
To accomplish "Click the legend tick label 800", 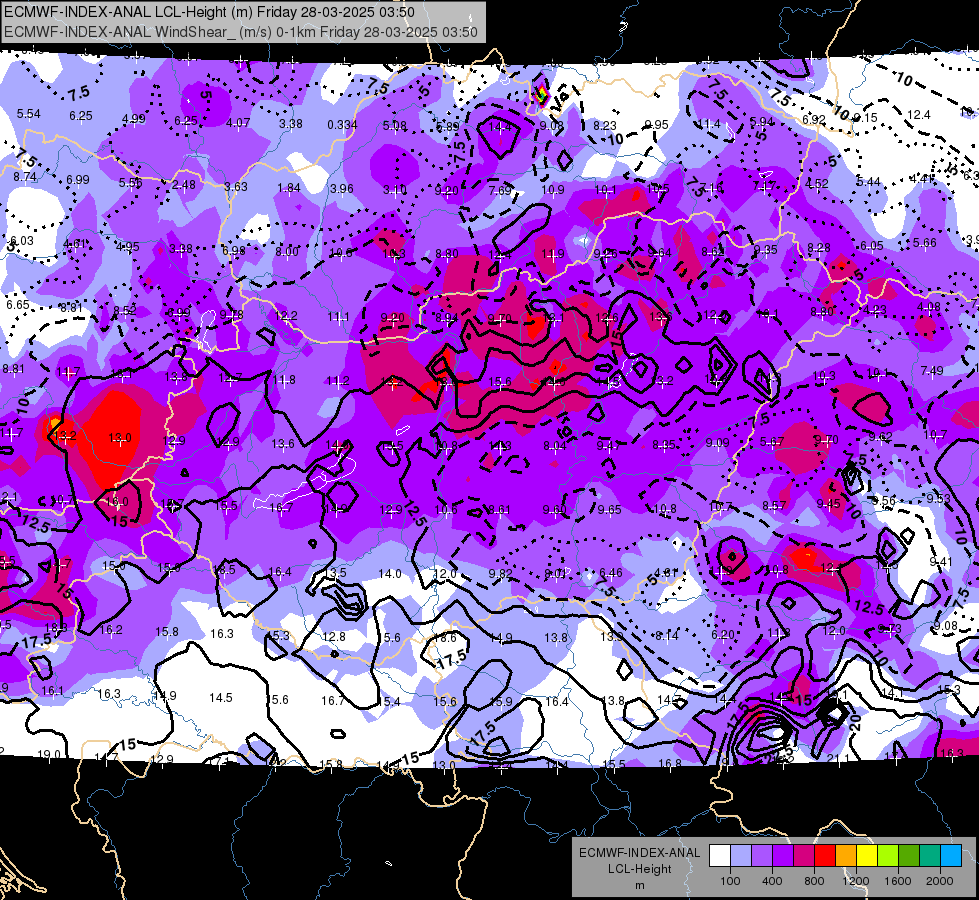I will coord(814,881).
